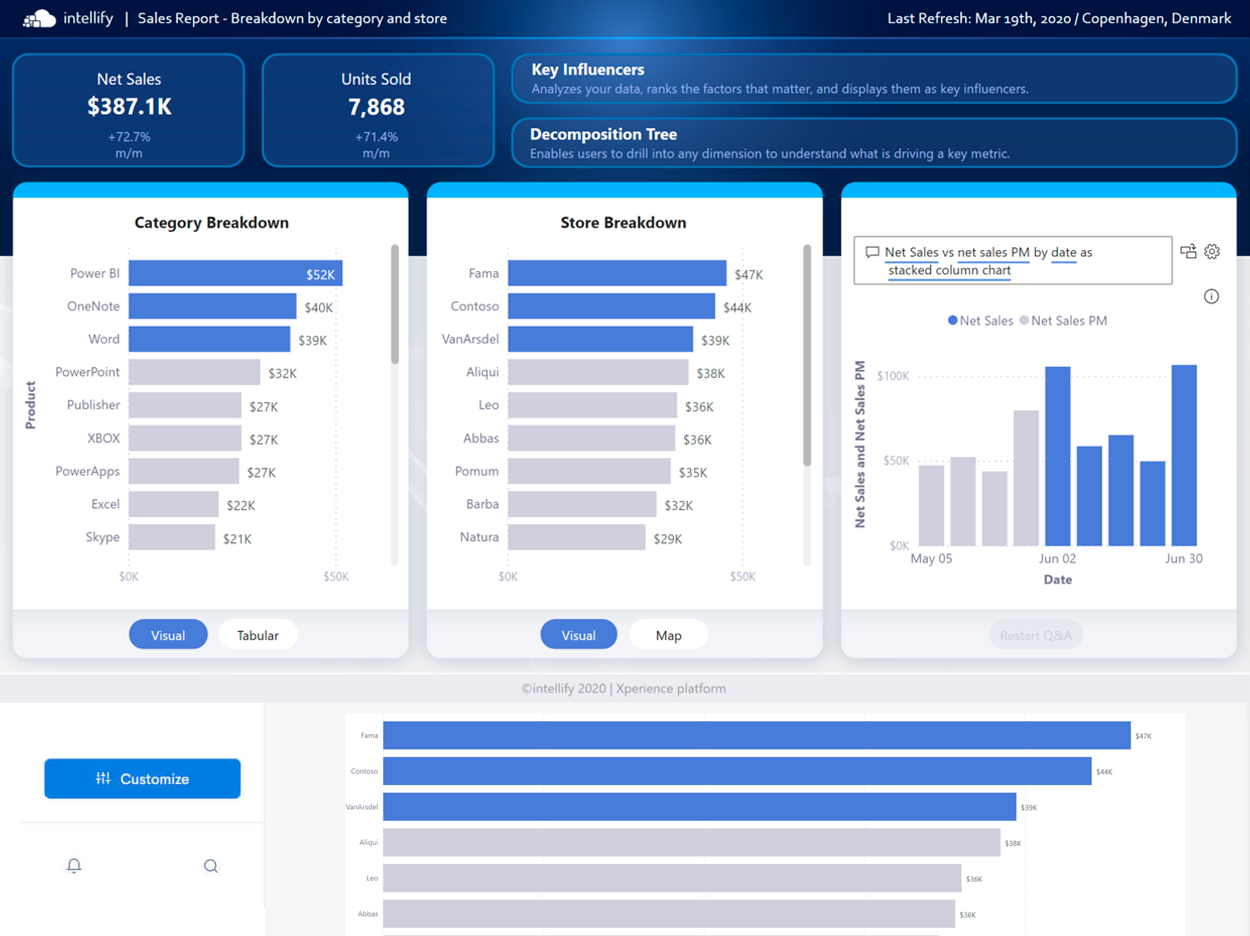Viewport: 1250px width, 936px height.
Task: Select Visual view for Store Breakdown
Action: 579,635
